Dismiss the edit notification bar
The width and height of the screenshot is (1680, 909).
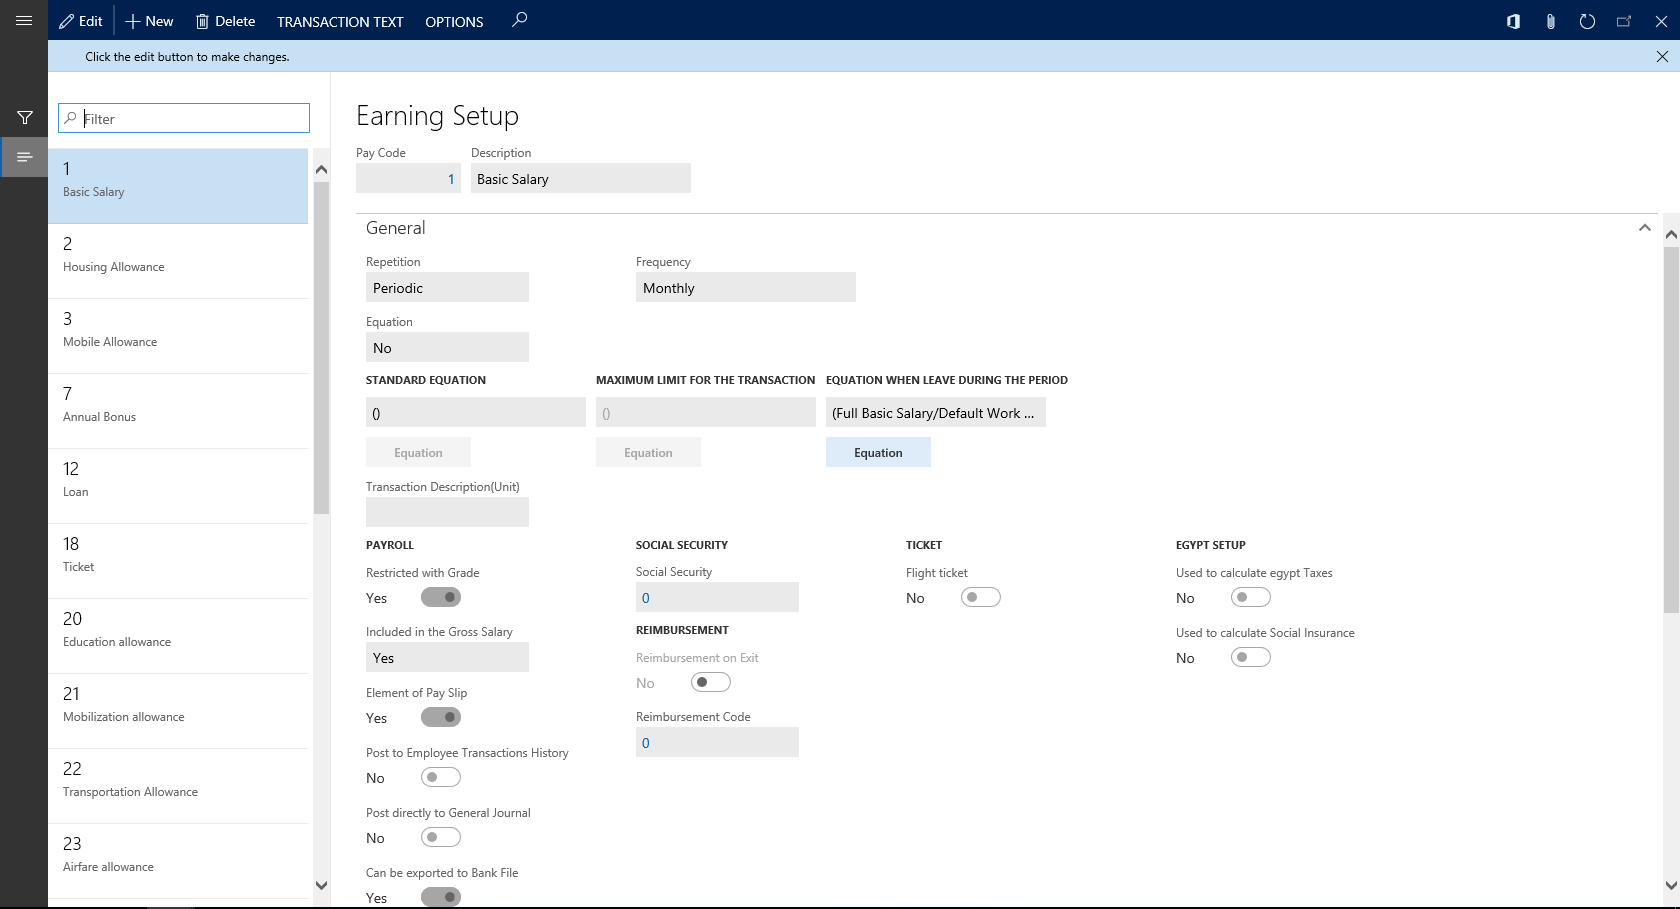click(1662, 57)
